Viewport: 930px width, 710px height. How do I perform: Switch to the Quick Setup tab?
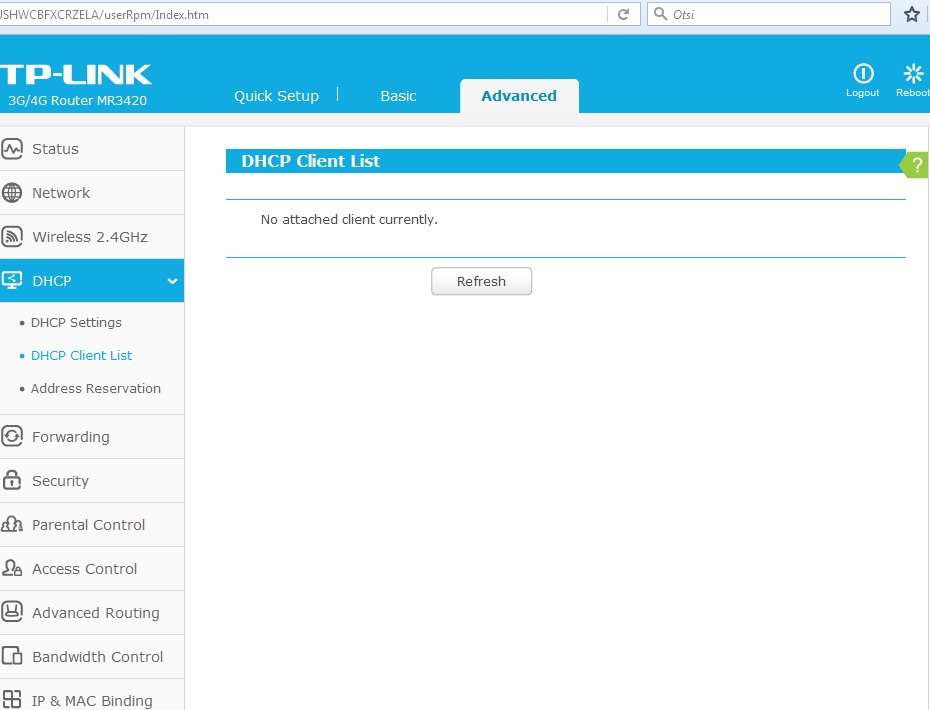click(x=276, y=96)
